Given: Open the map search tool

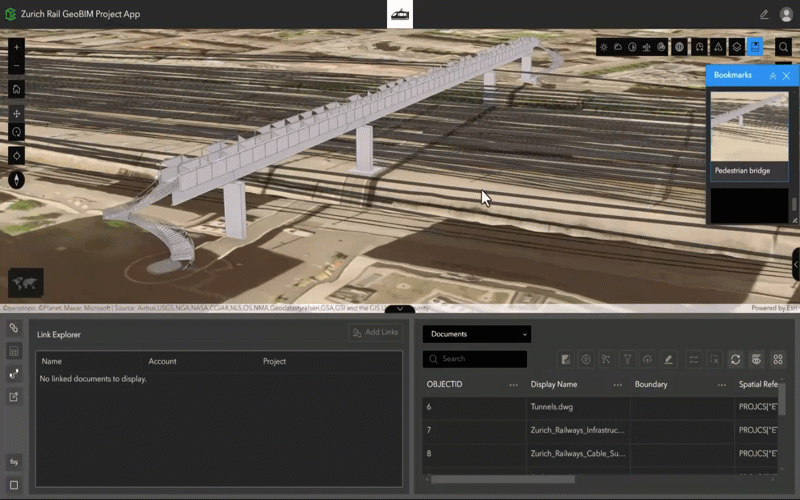Looking at the screenshot, I should [x=783, y=47].
